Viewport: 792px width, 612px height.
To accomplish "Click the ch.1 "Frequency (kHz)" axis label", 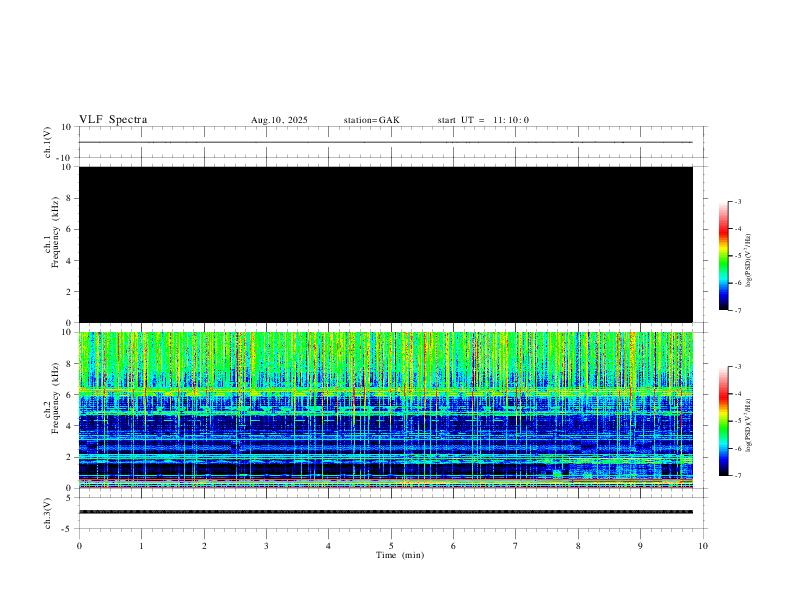I will [55, 232].
